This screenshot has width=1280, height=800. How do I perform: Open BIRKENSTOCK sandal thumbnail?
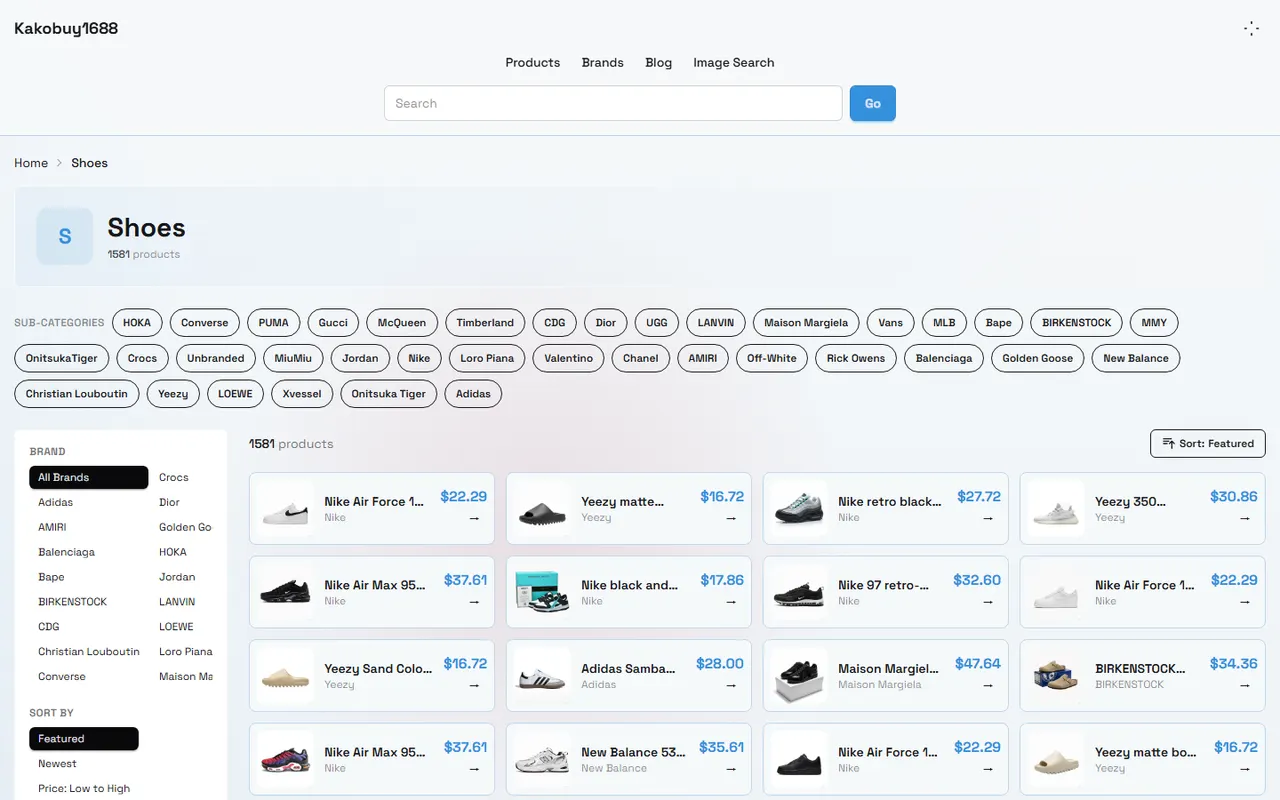point(1056,676)
